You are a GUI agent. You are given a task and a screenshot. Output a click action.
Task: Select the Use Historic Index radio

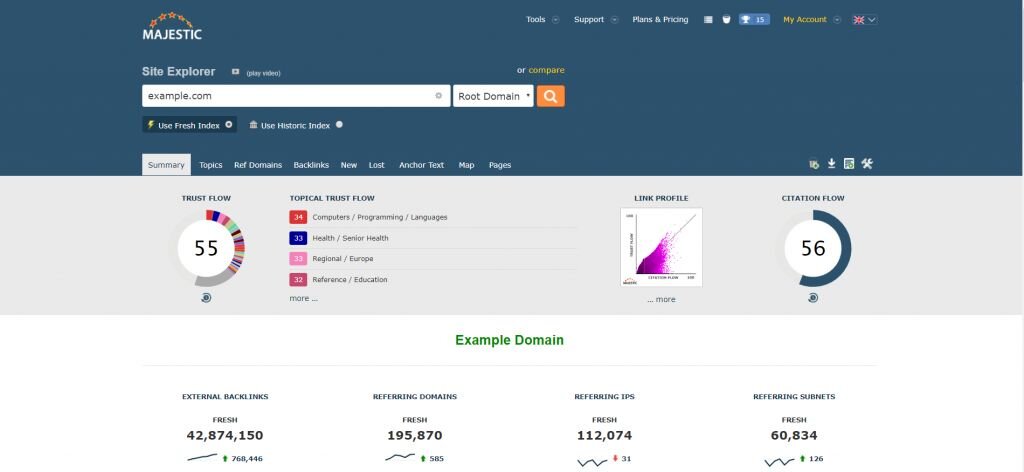click(339, 124)
